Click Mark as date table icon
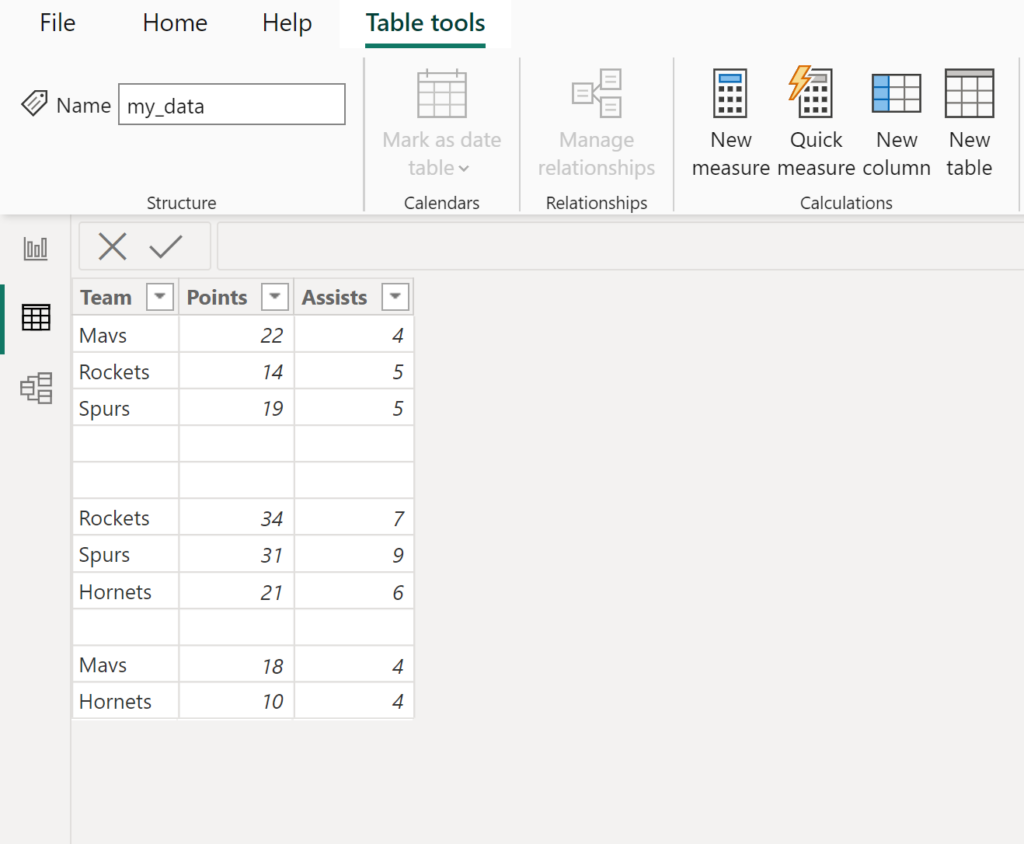Viewport: 1024px width, 844px height. click(x=442, y=93)
